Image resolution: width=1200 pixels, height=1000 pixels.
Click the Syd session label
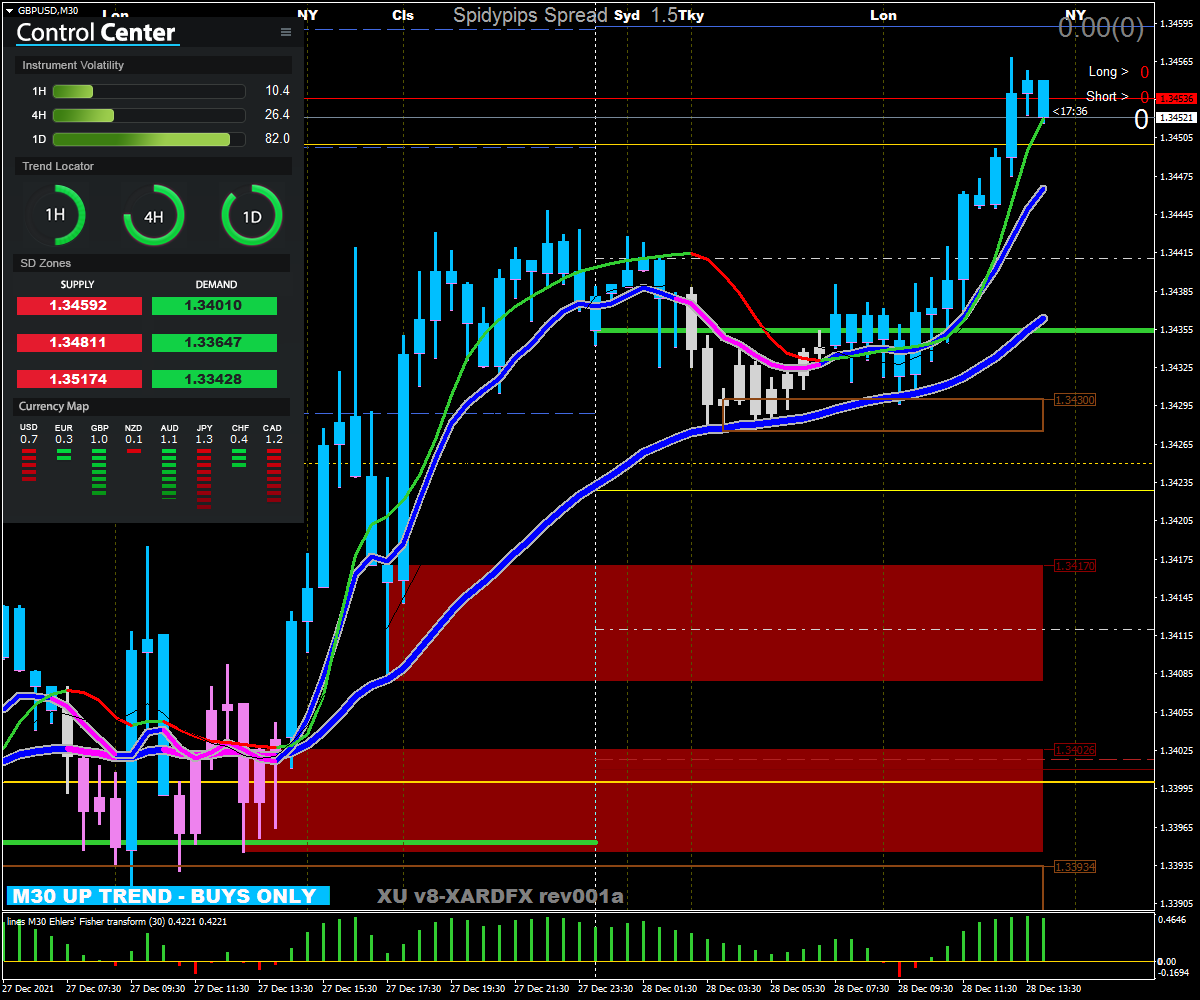coord(627,15)
